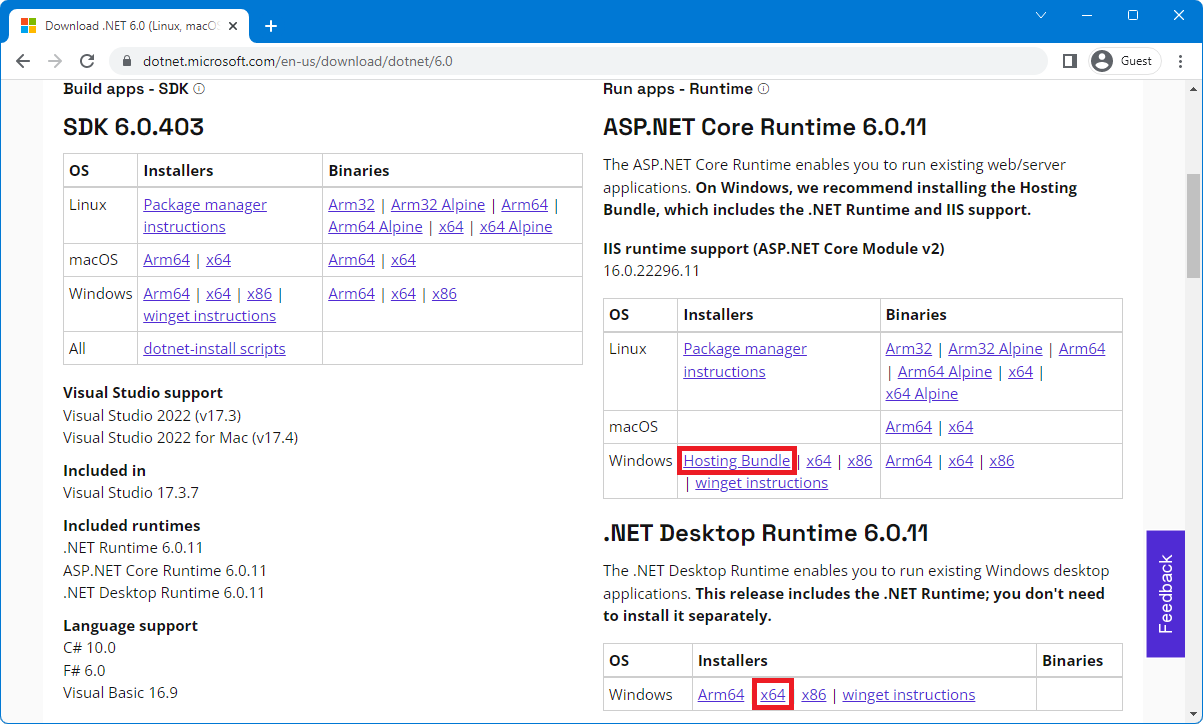Download SDK Linux Arm64 Alpine binaries
This screenshot has width=1203, height=724.
coord(375,226)
